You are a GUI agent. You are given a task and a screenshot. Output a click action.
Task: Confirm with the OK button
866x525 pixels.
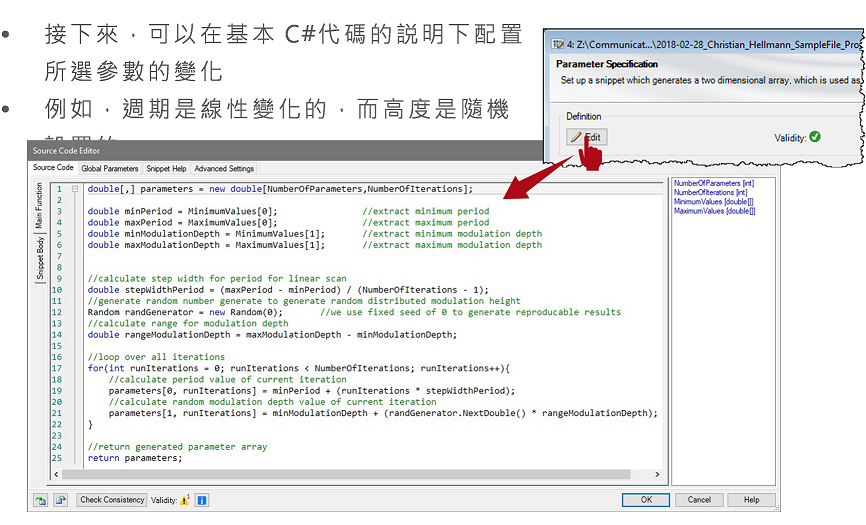pos(646,500)
